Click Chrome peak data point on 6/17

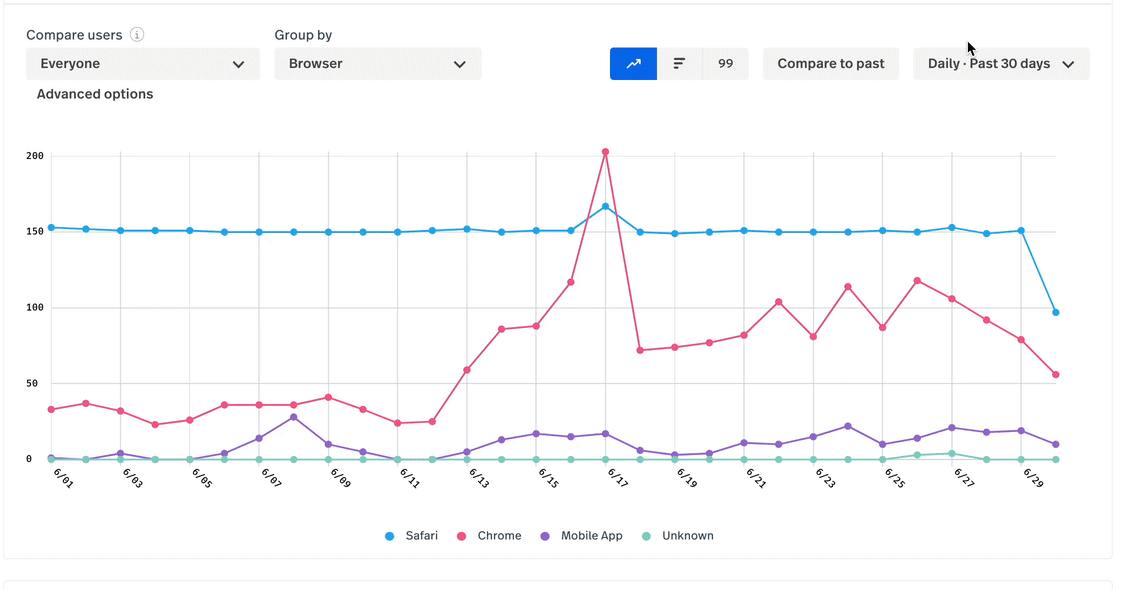pyautogui.click(x=605, y=152)
